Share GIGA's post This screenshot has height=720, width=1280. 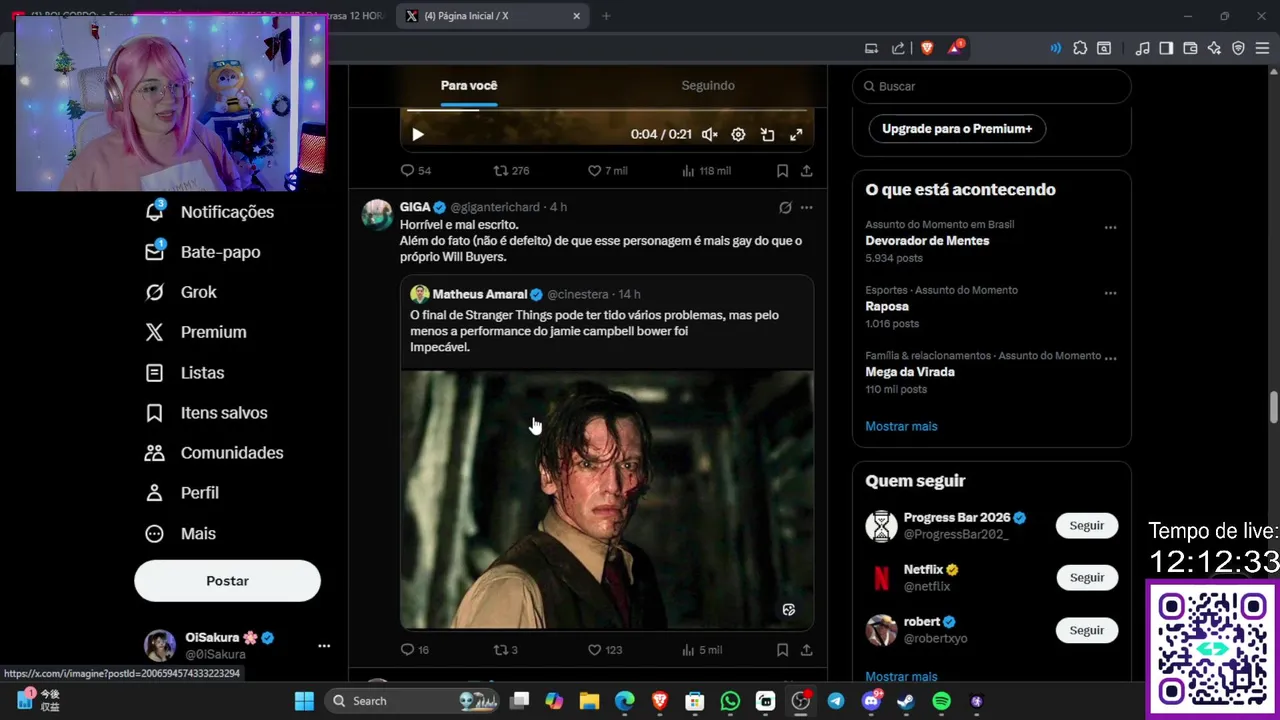807,650
